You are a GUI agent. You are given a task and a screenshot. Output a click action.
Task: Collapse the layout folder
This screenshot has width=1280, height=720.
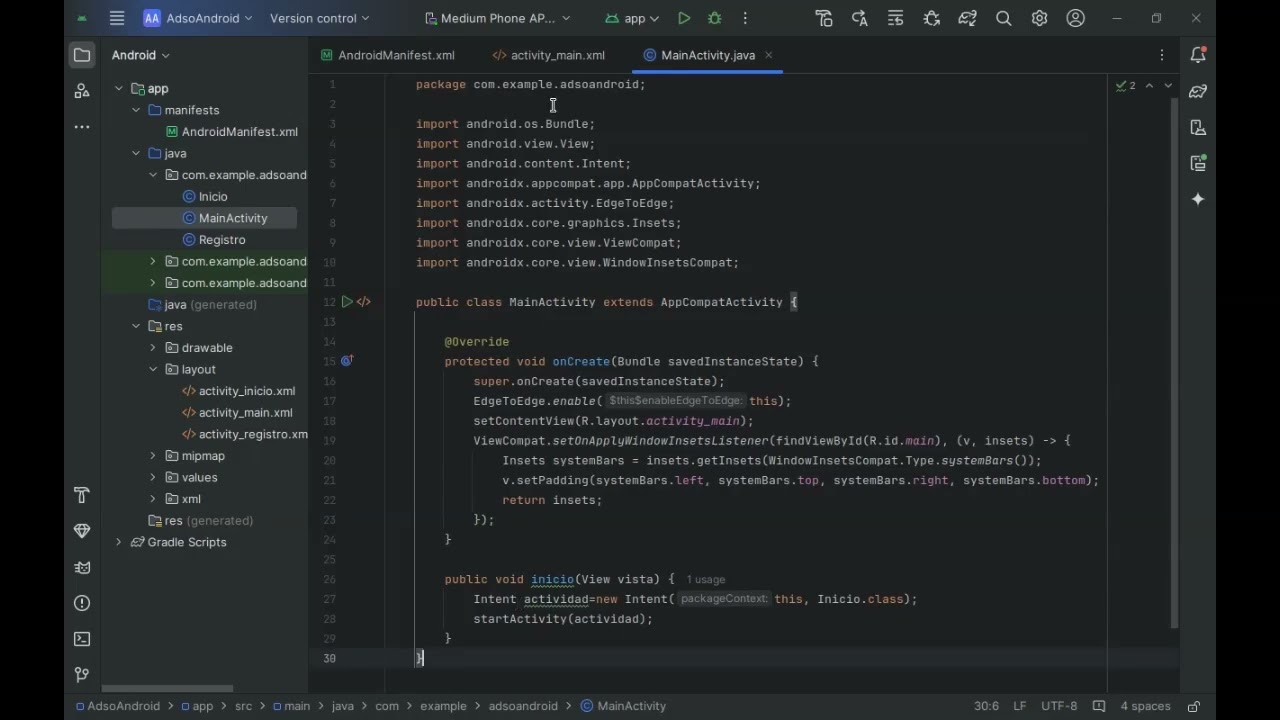[153, 369]
